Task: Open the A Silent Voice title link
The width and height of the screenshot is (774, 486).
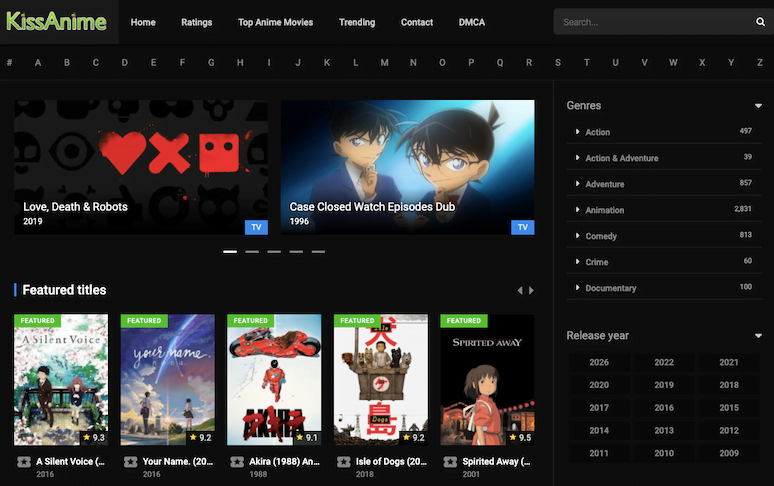Action: coord(70,462)
